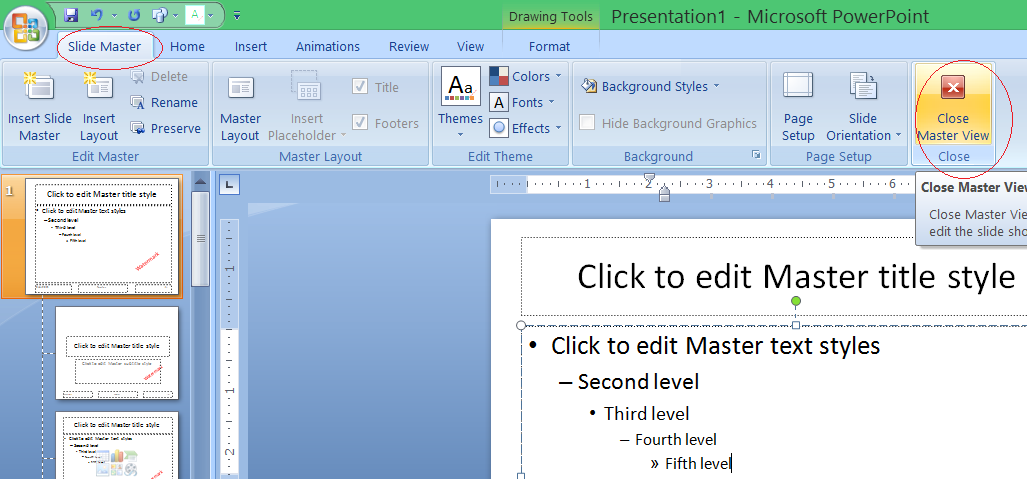Open Master Layout dialog
The image size is (1027, 479).
click(x=240, y=106)
